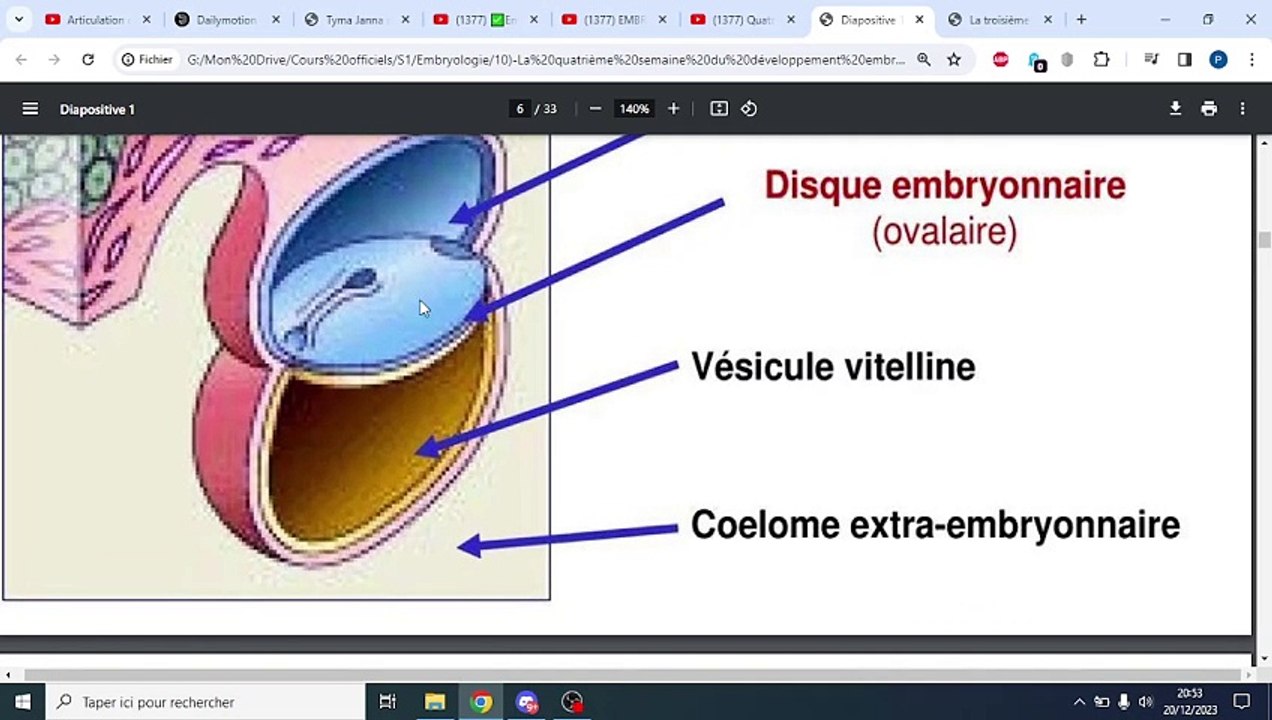Open the Windows notification center
Image resolution: width=1272 pixels, height=720 pixels.
(1241, 702)
